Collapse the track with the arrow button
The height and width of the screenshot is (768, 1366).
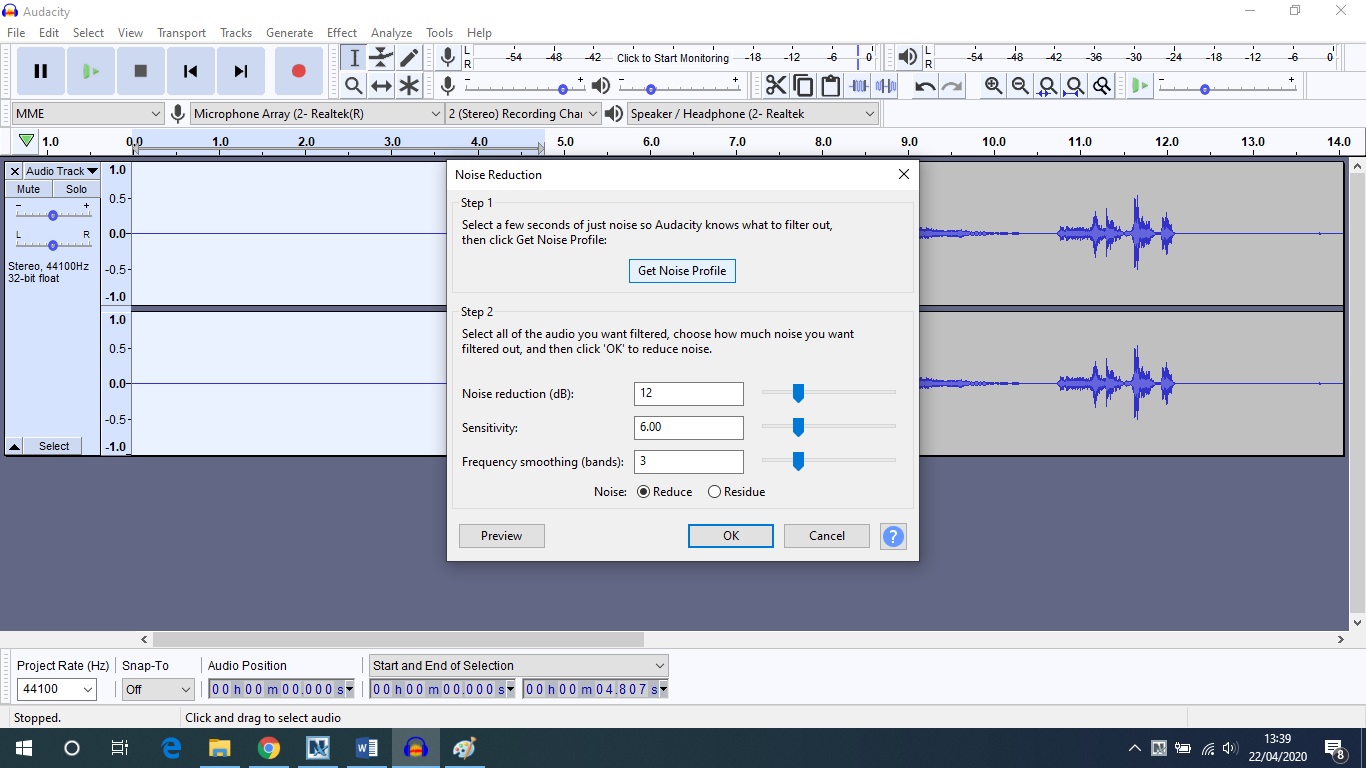[x=15, y=446]
